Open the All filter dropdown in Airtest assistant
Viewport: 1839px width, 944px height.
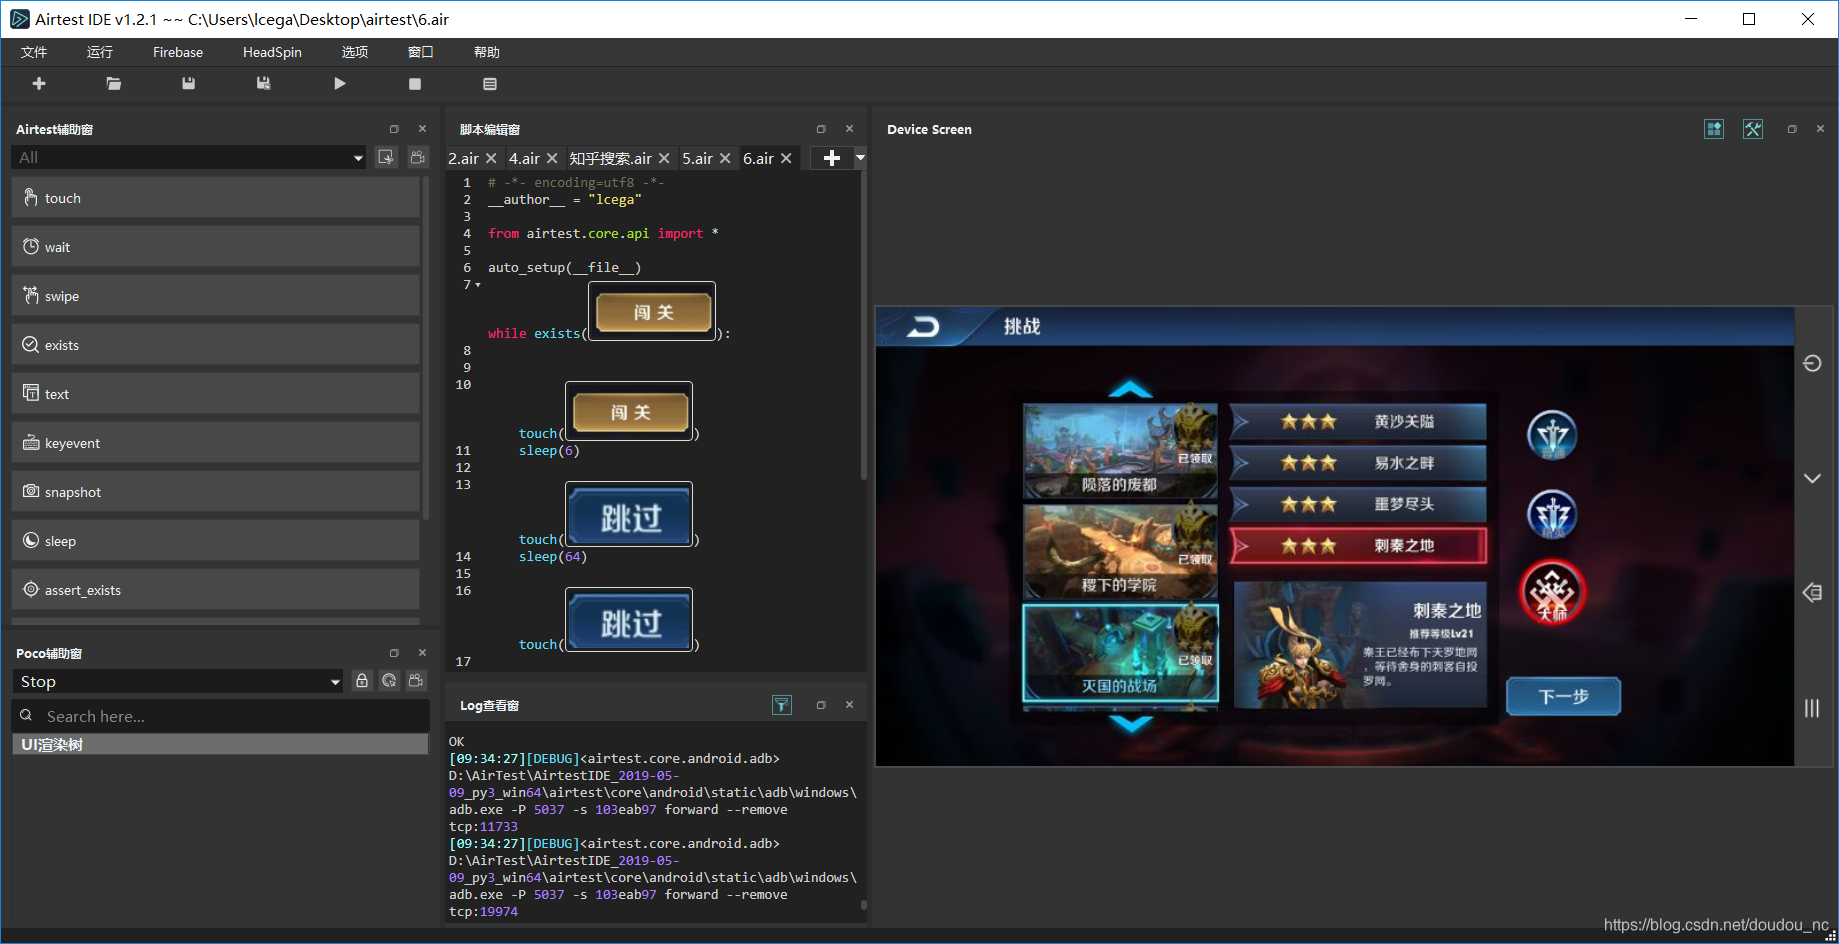(190, 158)
